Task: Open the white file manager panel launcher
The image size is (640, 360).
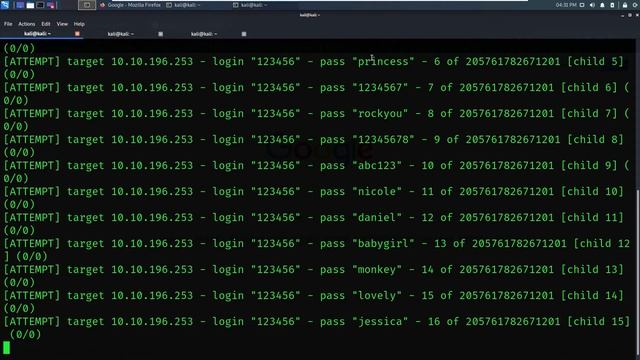Action: point(30,5)
